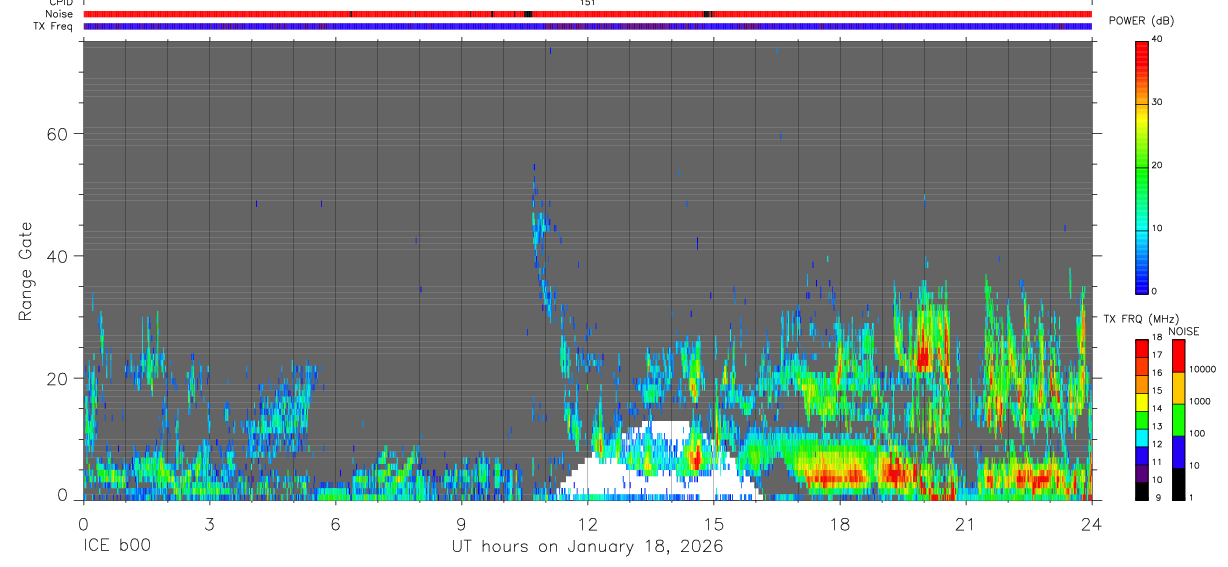This screenshot has height=567, width=1228.
Task: Select the 'POWER (dB)' legend title
Action: point(1141,21)
